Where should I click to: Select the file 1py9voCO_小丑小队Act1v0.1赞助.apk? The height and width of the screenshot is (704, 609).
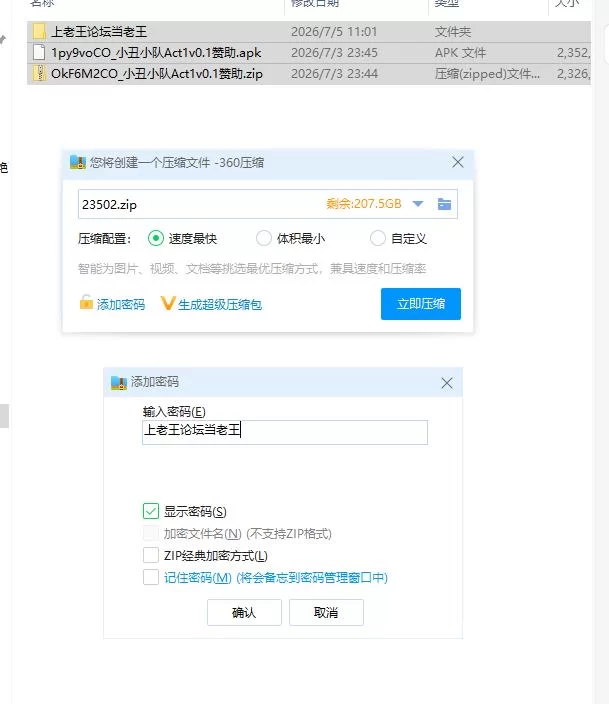(x=309, y=53)
